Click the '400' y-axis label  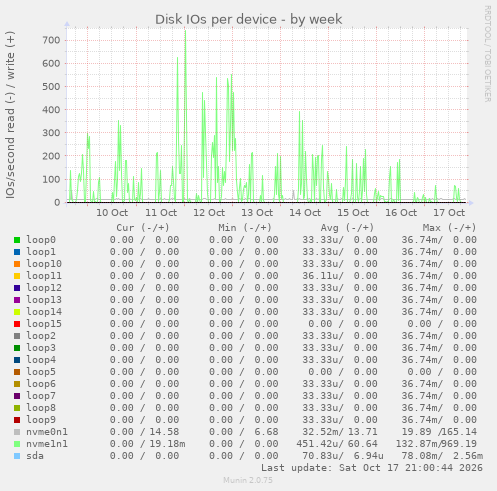[51, 110]
